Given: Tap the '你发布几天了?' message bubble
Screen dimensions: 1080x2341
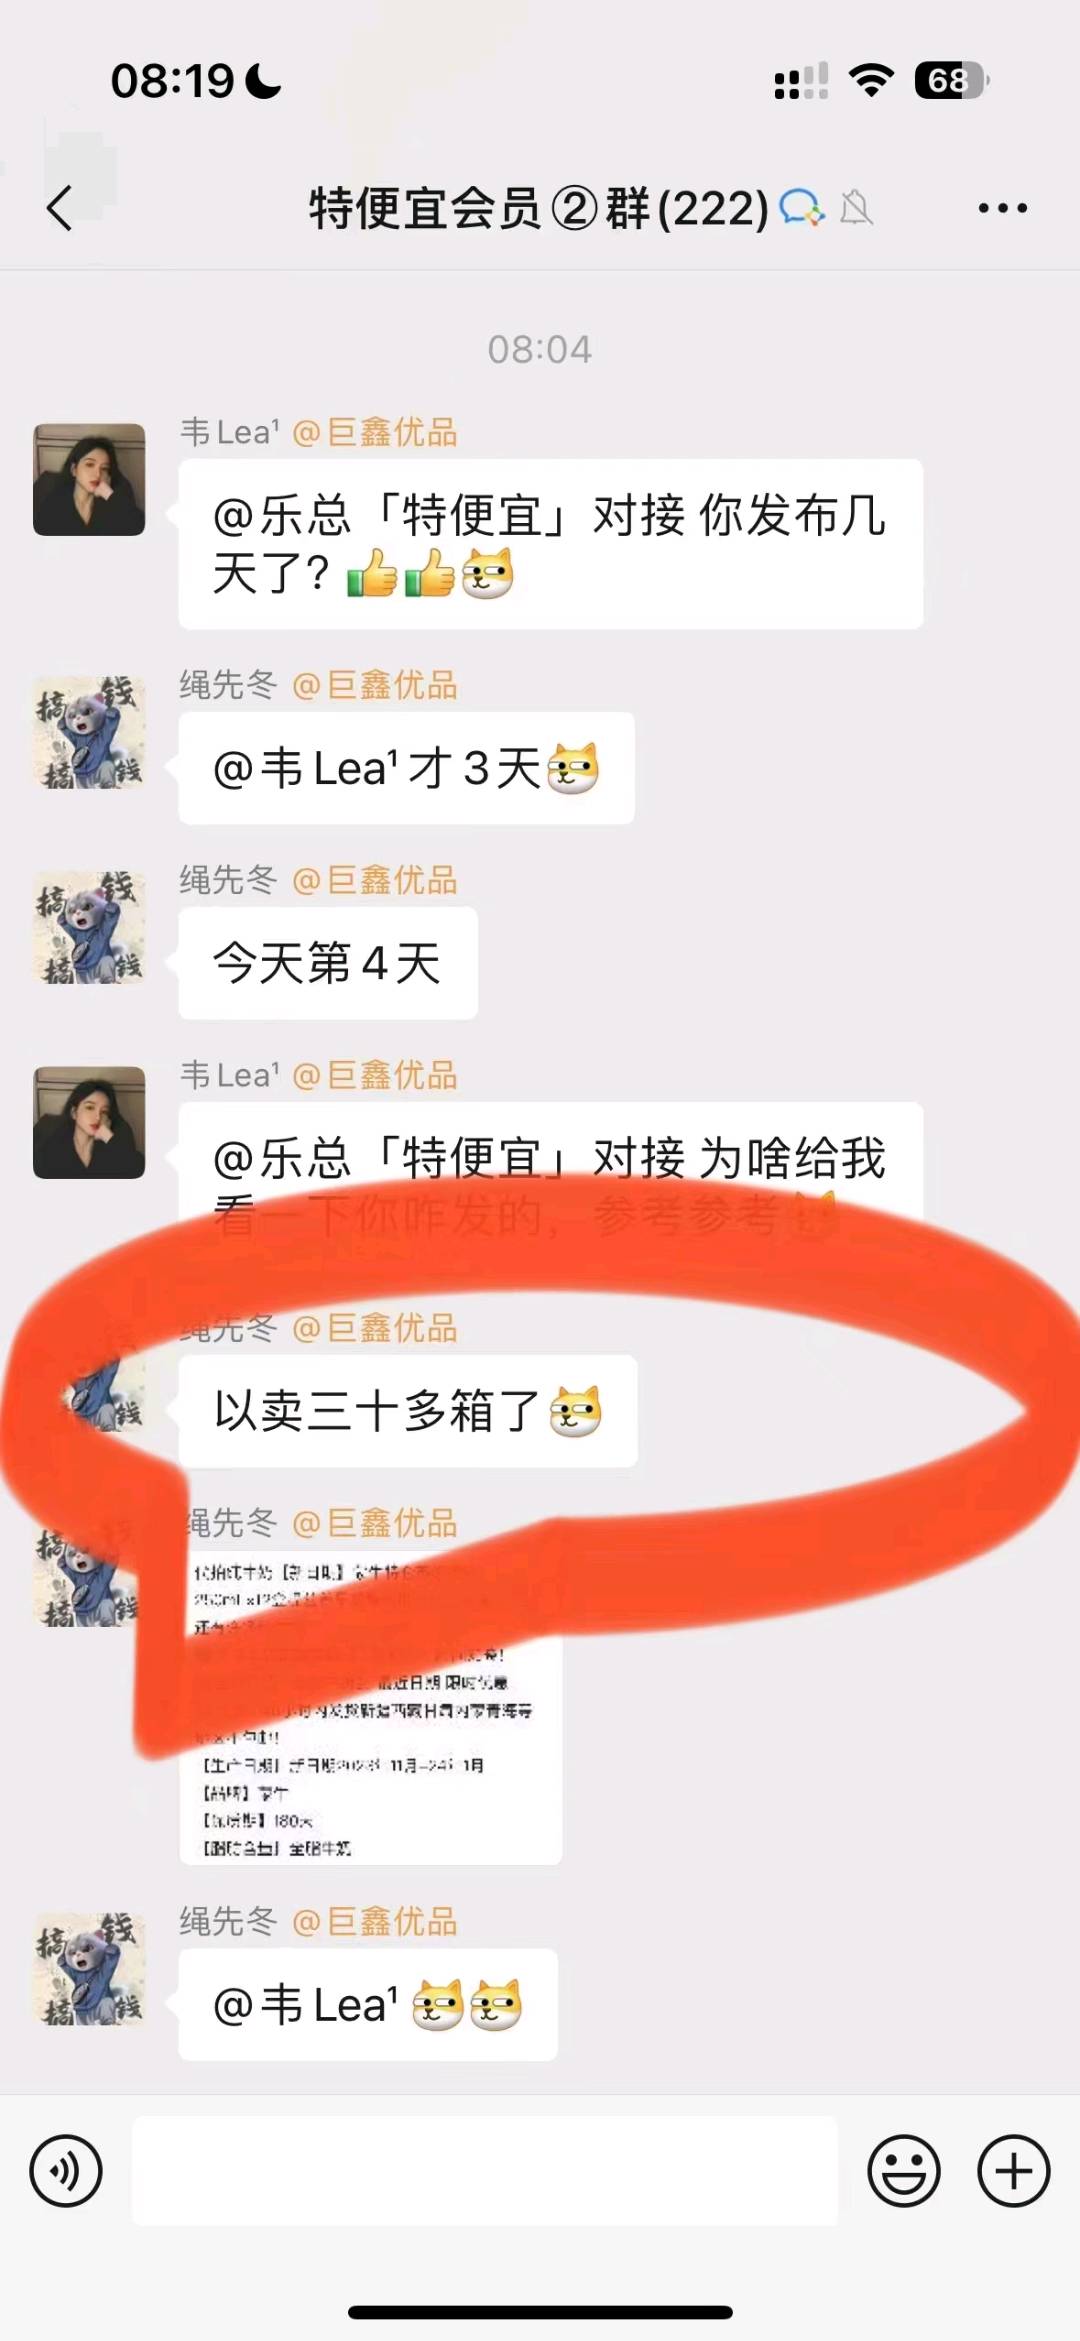Looking at the screenshot, I should point(550,544).
